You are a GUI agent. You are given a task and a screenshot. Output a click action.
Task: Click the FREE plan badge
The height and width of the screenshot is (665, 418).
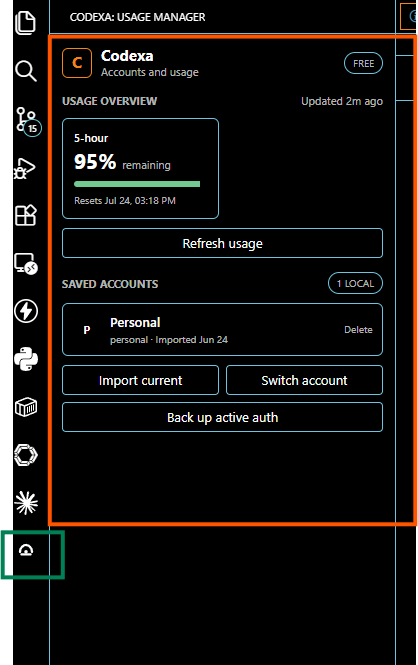363,64
